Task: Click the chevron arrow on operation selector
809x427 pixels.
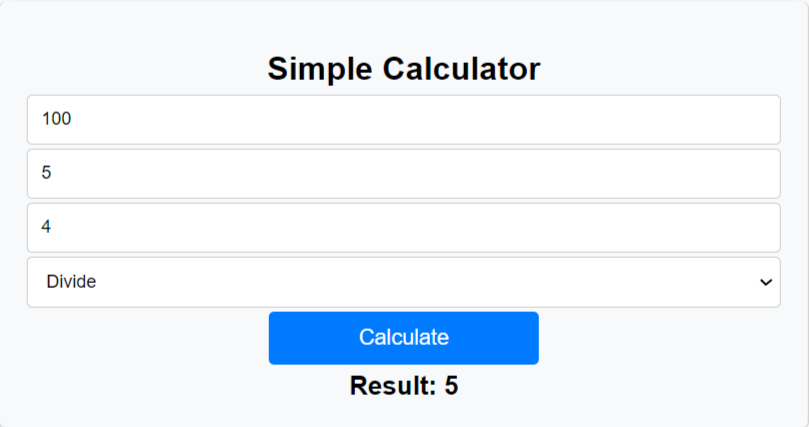Action: 766,282
